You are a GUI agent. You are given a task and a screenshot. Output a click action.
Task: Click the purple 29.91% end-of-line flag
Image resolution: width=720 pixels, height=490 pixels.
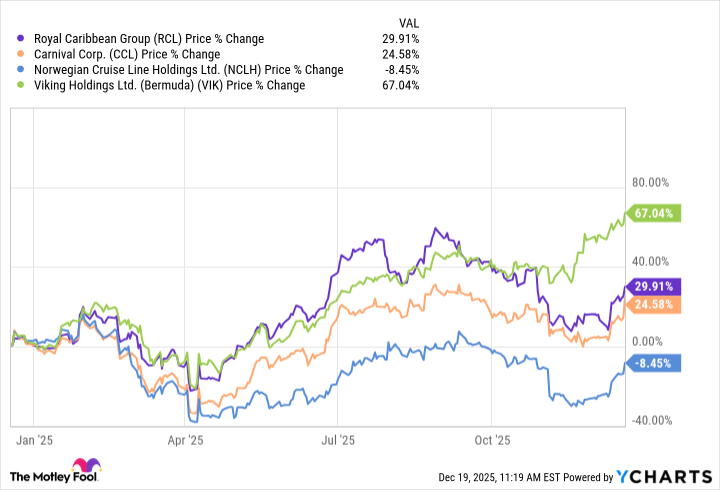point(654,287)
